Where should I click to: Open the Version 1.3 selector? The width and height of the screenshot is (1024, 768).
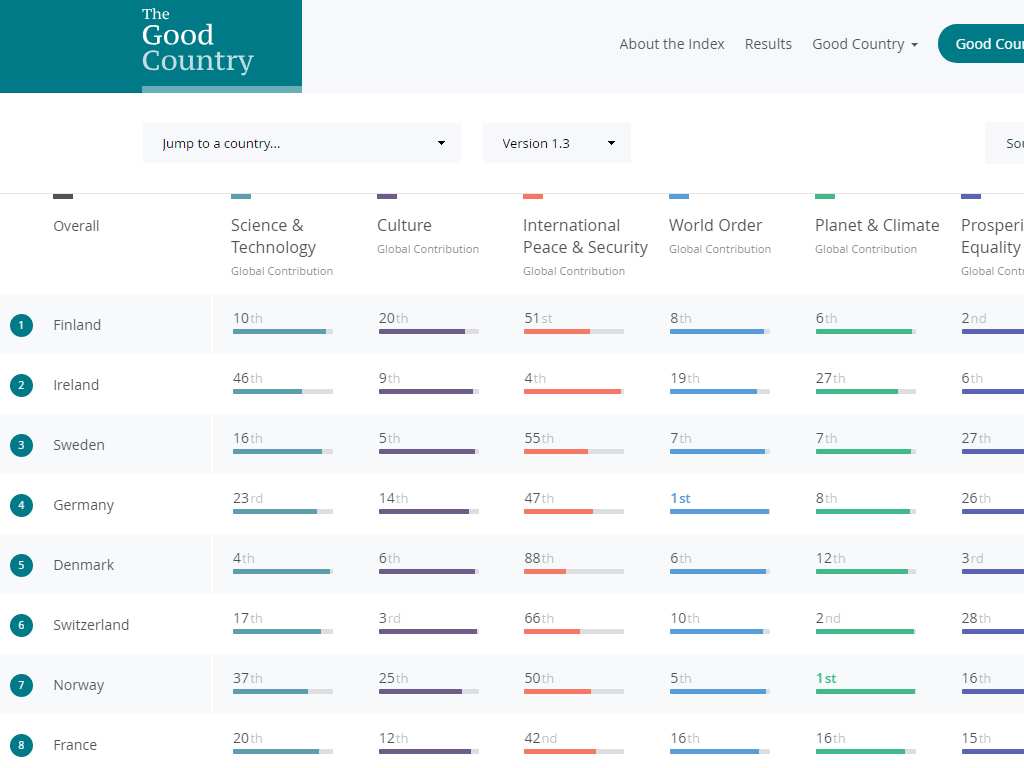click(x=556, y=143)
